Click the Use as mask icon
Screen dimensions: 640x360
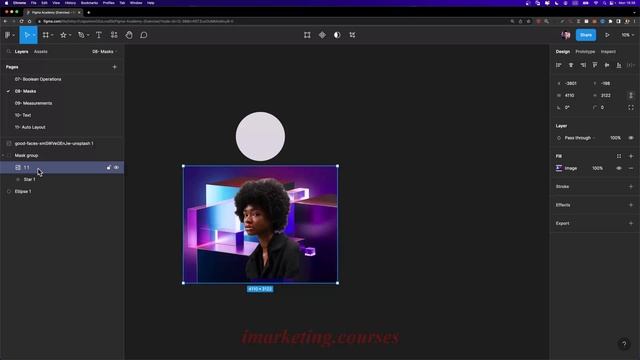click(x=337, y=35)
